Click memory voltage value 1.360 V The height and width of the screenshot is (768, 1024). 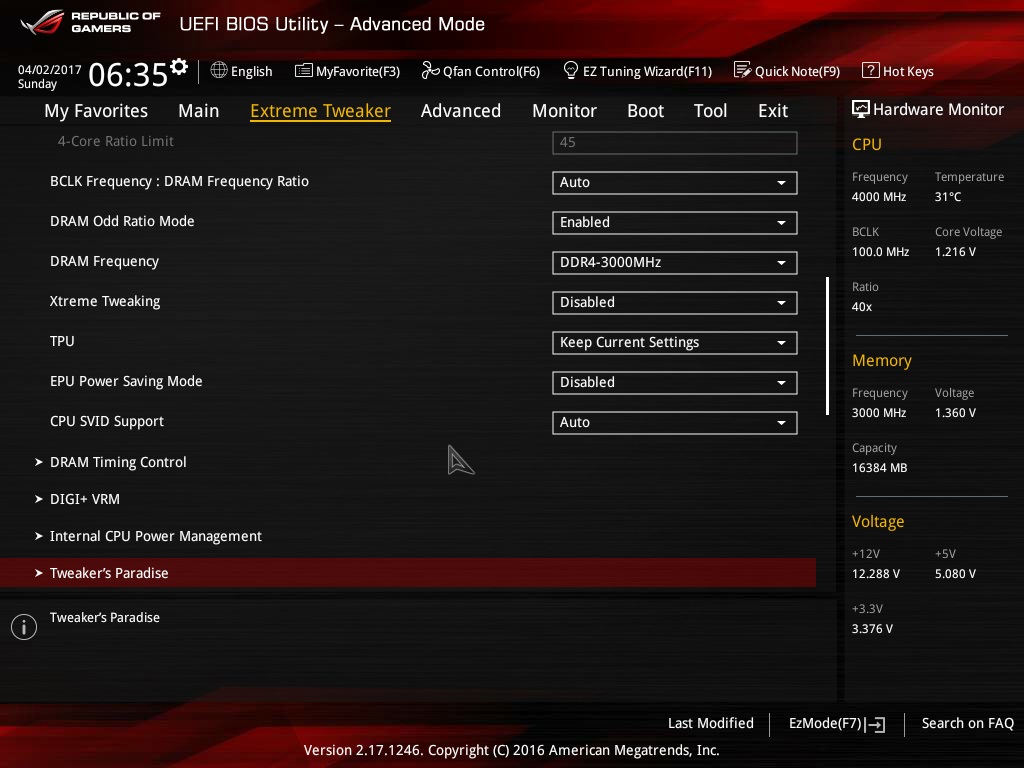(x=955, y=413)
